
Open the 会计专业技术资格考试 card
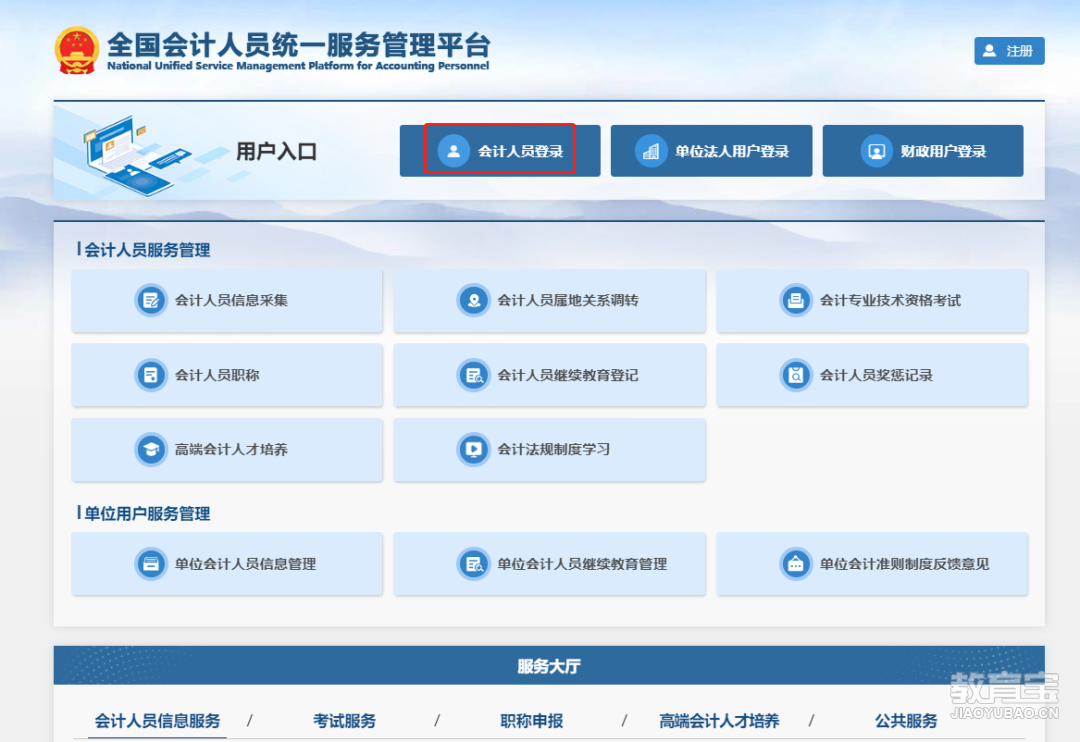pyautogui.click(x=872, y=301)
